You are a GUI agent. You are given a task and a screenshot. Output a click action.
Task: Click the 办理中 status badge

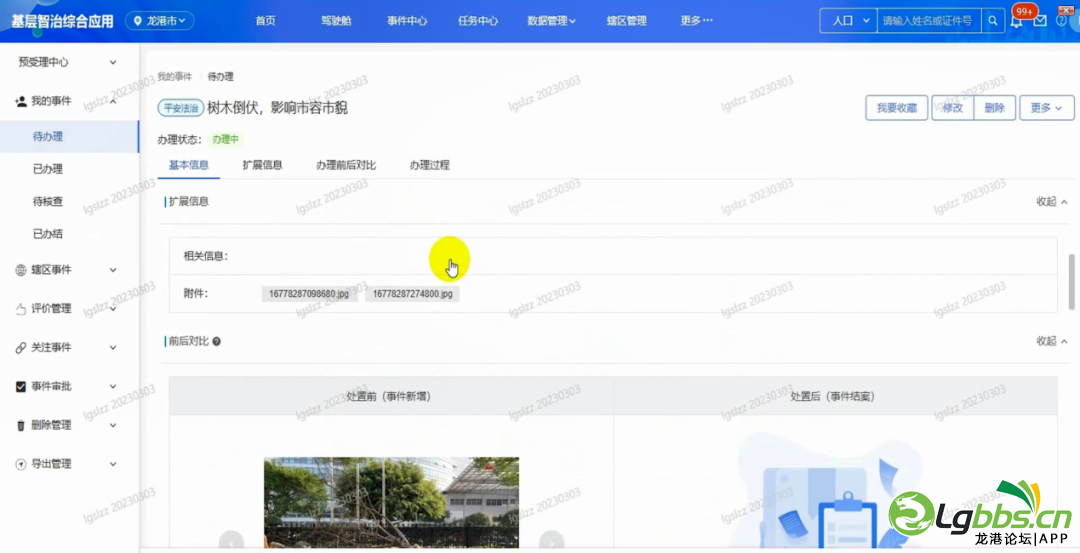[225, 139]
